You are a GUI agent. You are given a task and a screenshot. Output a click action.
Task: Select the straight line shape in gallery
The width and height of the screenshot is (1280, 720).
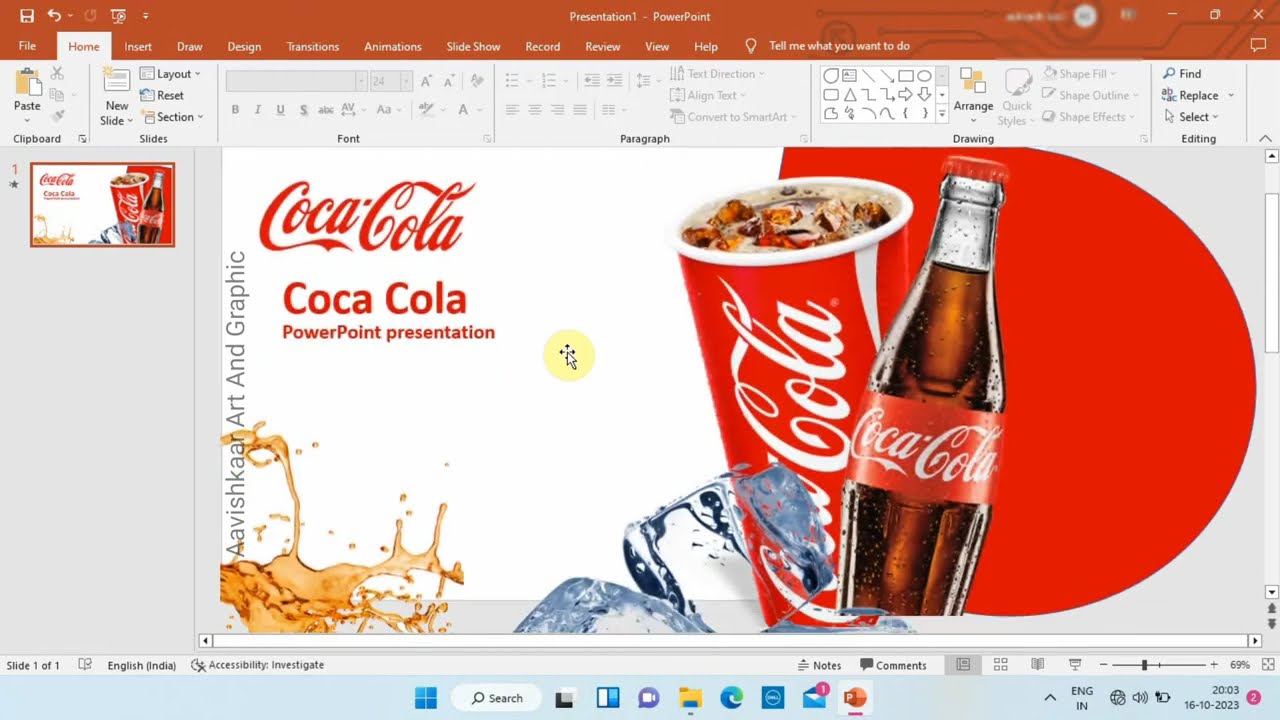point(868,75)
